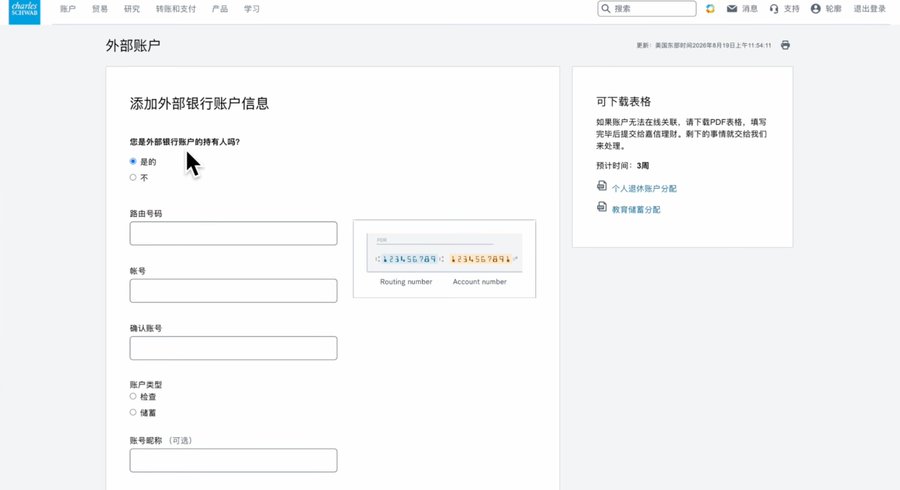Click the Charles Schwab logo
900x490 pixels.
[x=24, y=11]
